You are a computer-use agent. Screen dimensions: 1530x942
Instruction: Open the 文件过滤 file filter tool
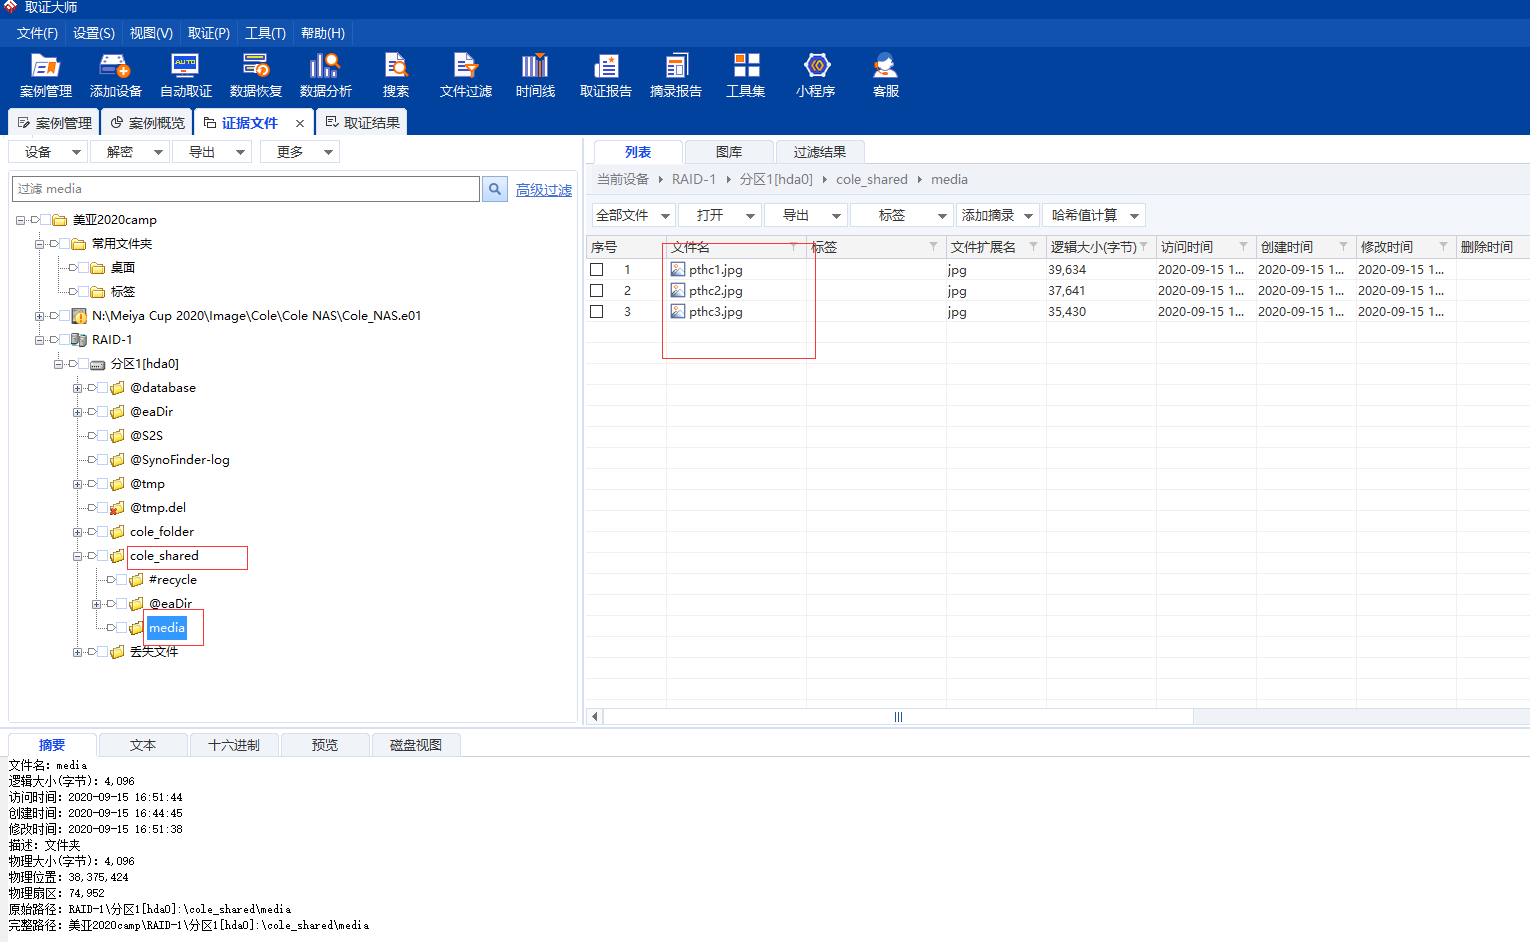coord(466,75)
